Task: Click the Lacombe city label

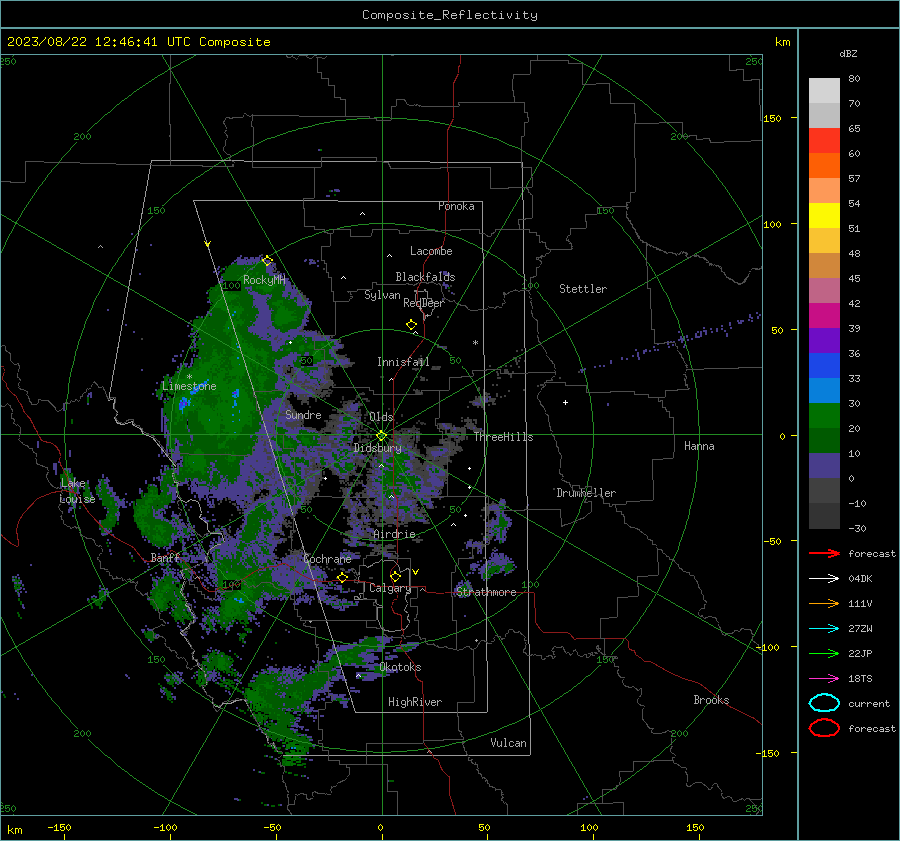Action: pos(431,251)
